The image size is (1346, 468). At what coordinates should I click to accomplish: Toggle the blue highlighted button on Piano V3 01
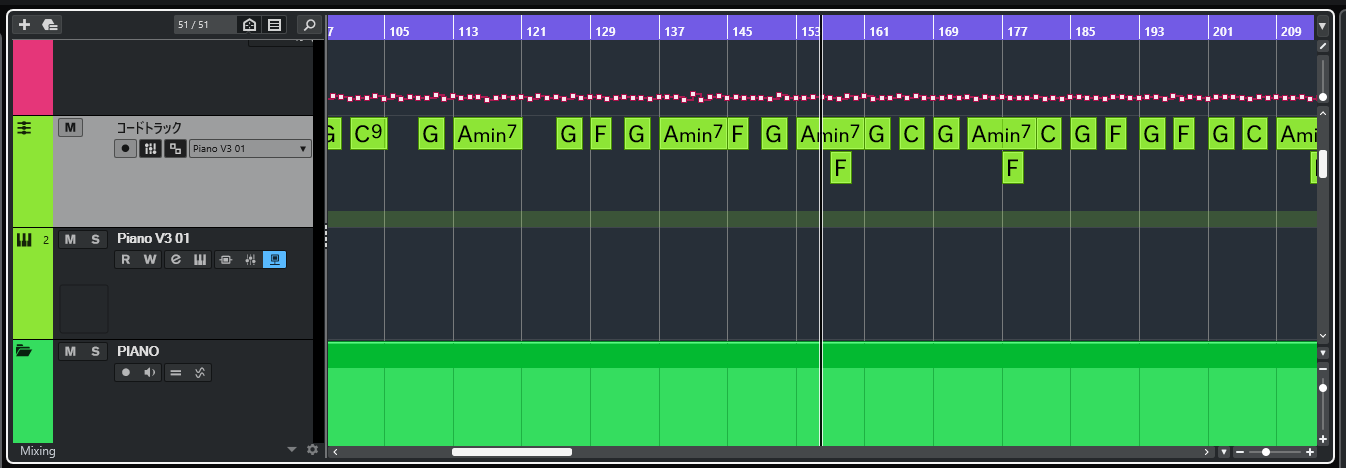274,260
